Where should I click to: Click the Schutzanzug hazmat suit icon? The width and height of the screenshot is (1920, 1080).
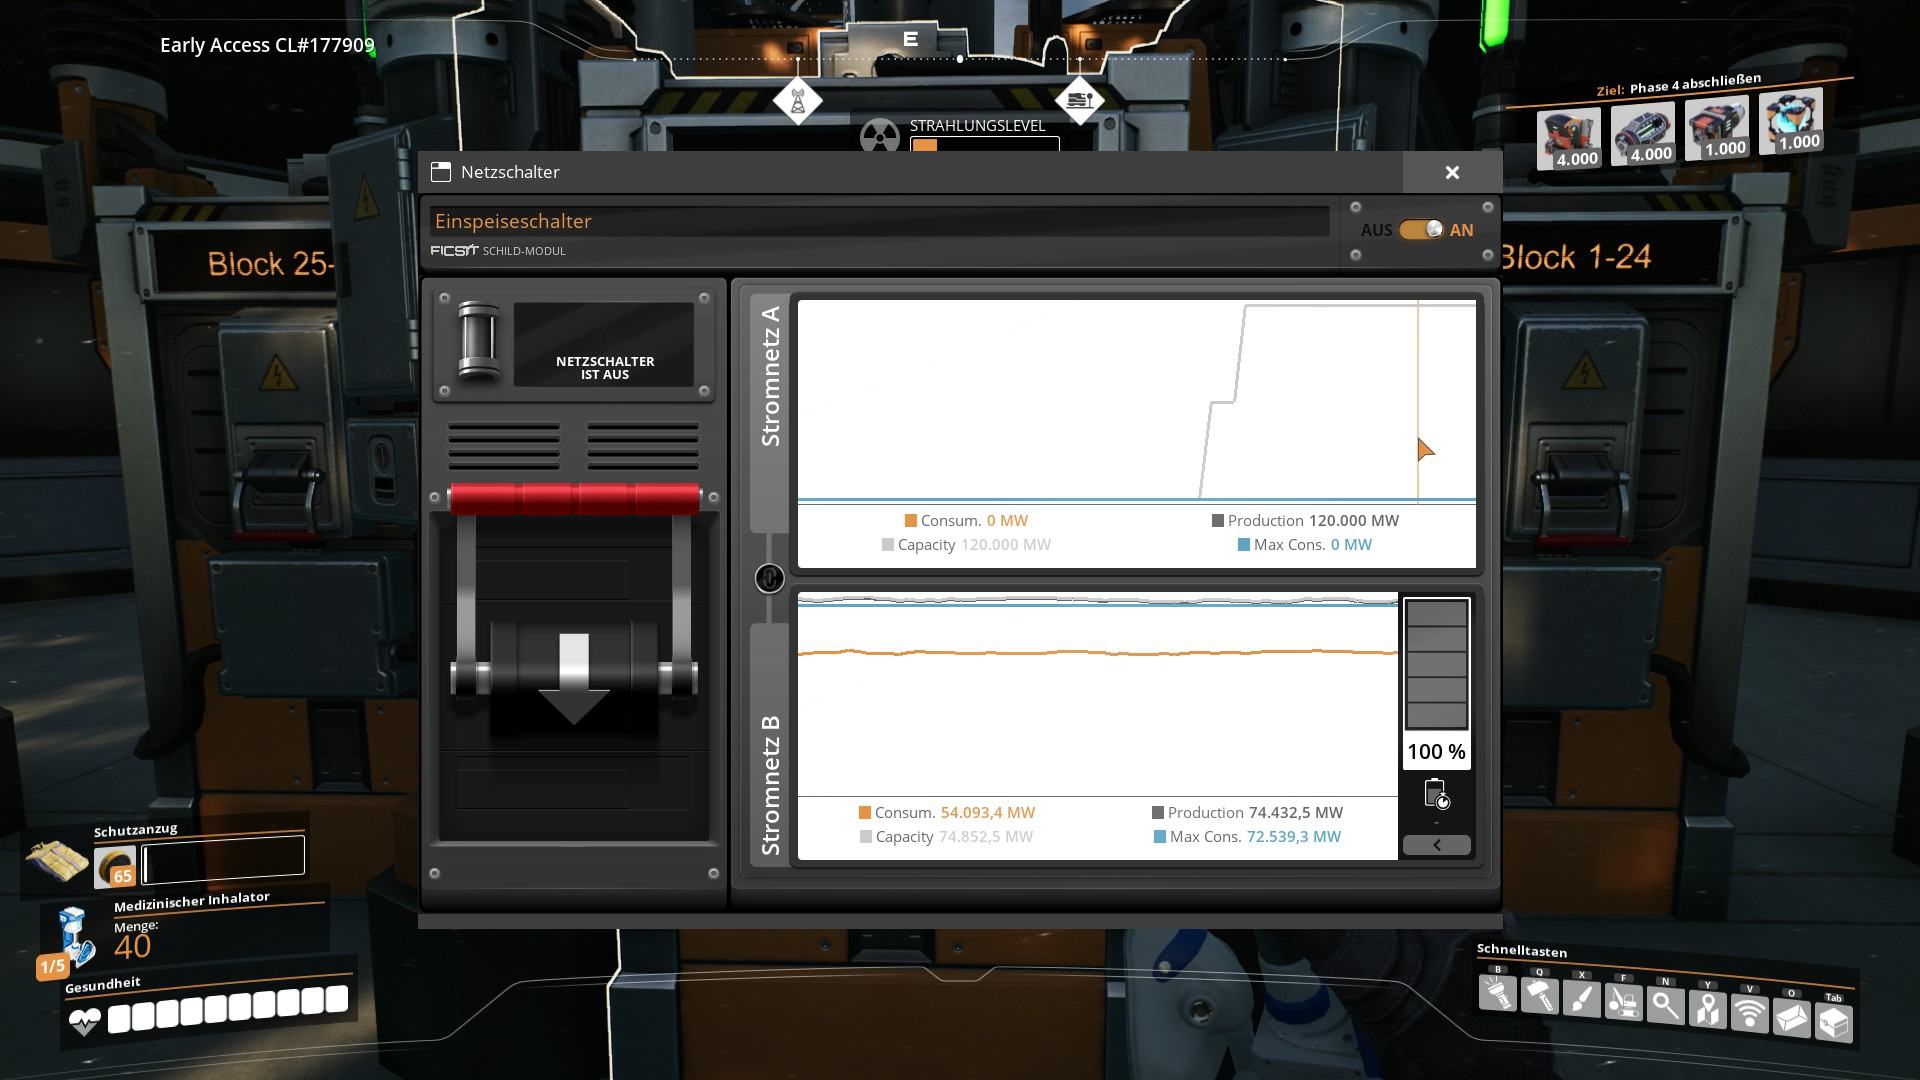57,860
